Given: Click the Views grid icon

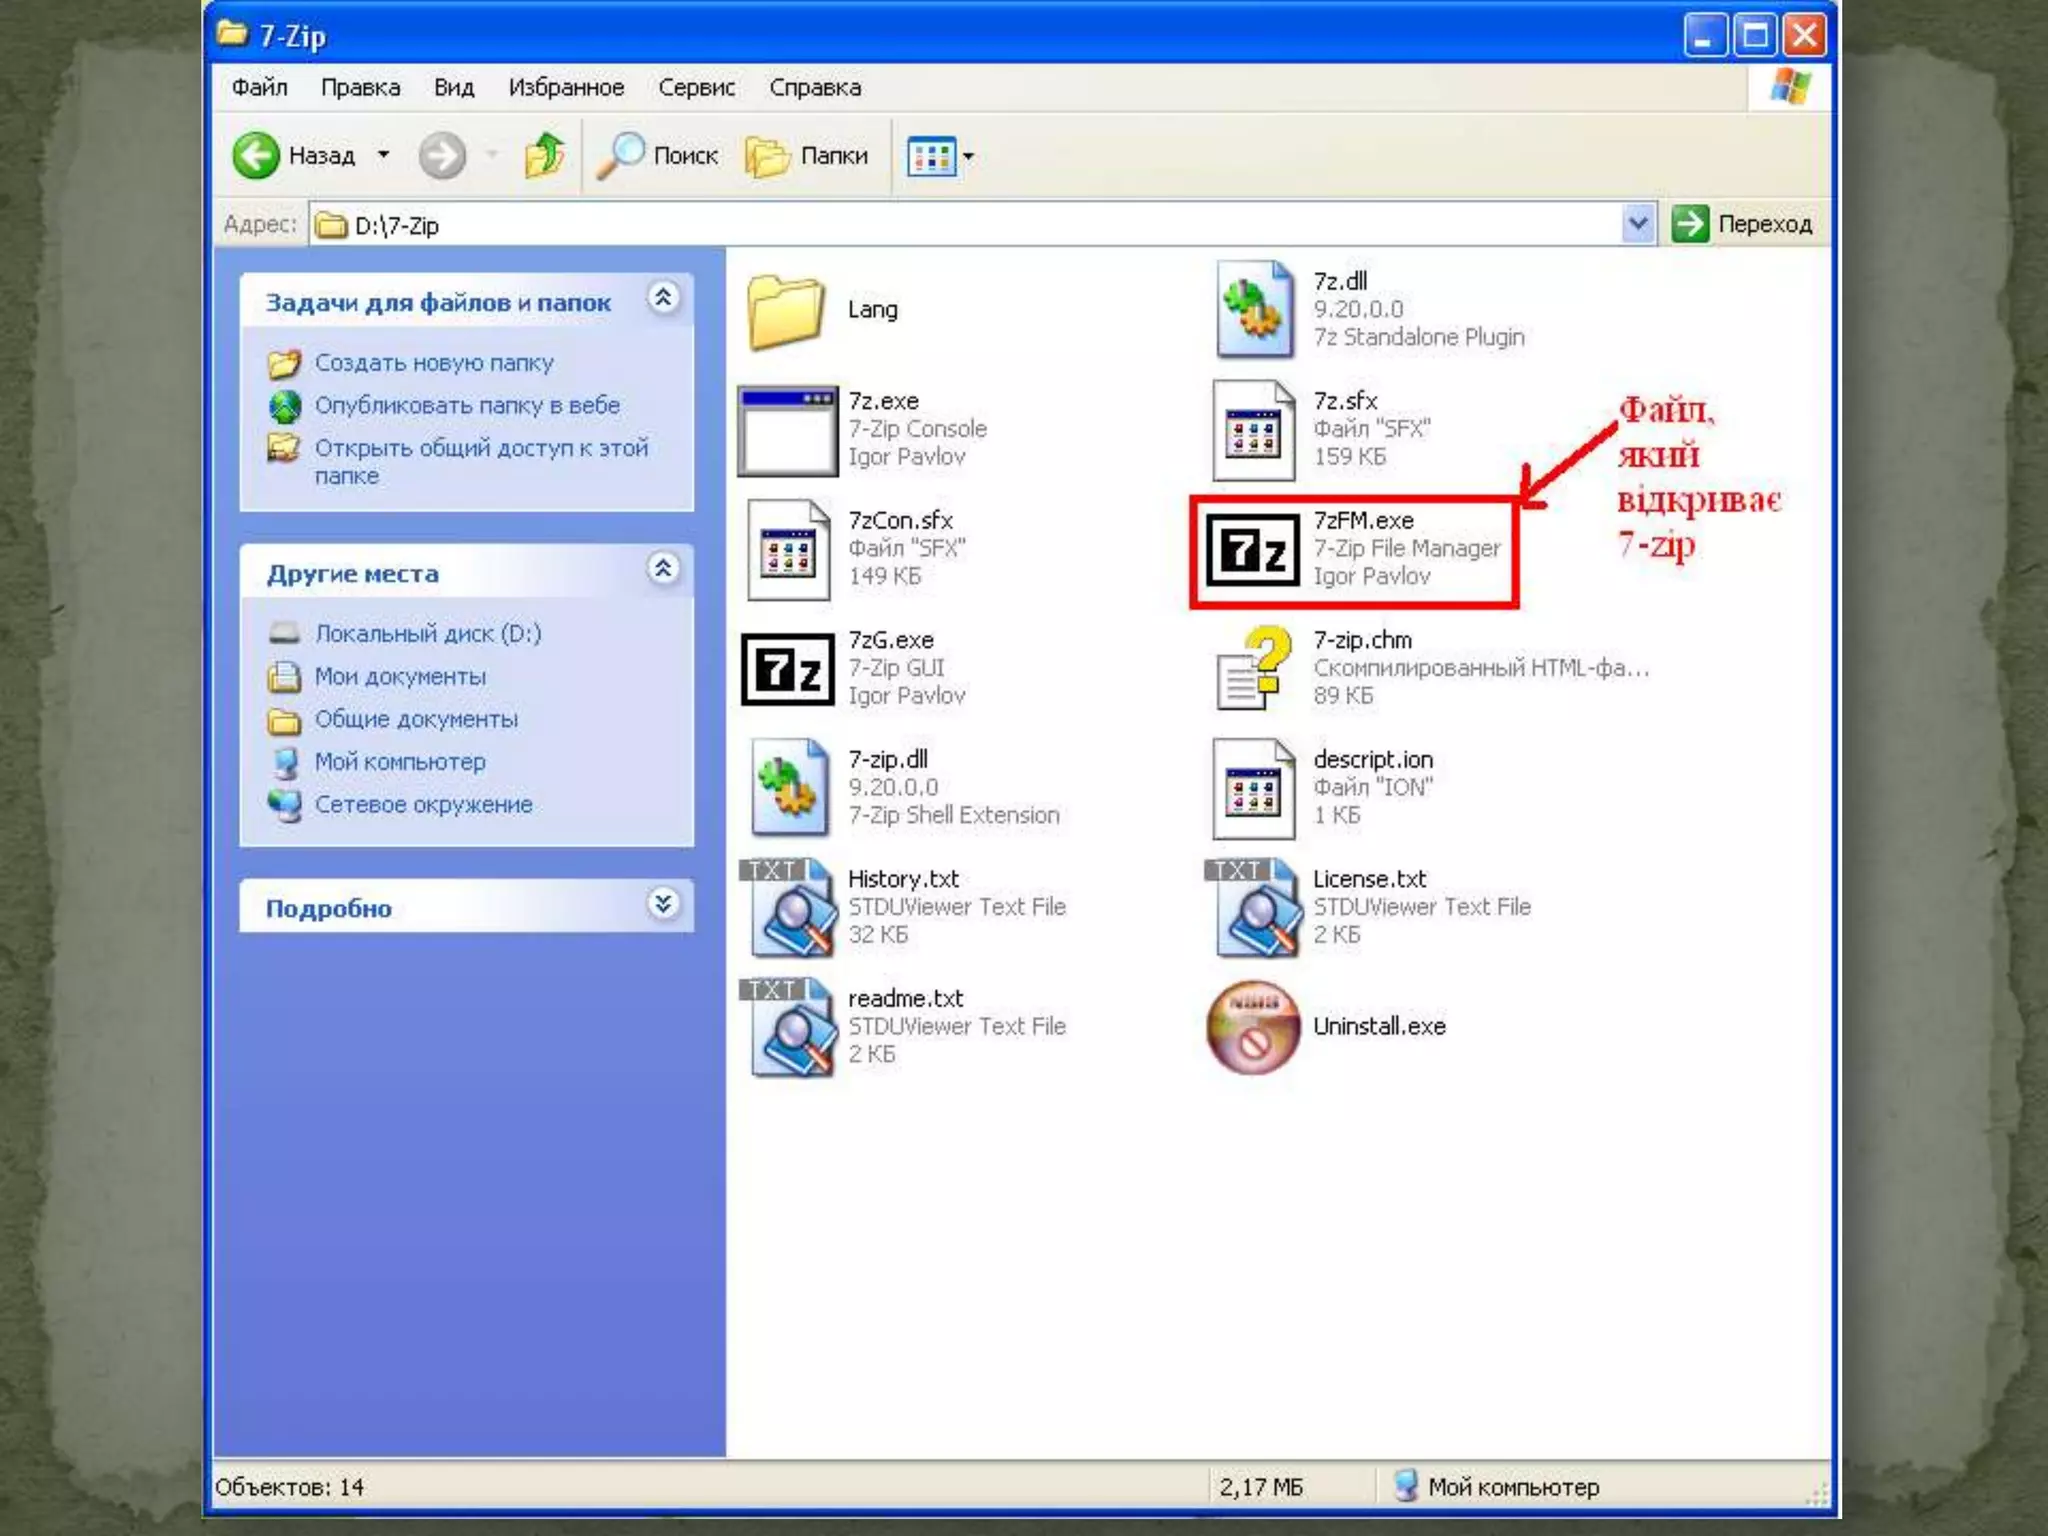Looking at the screenshot, I should 931,157.
